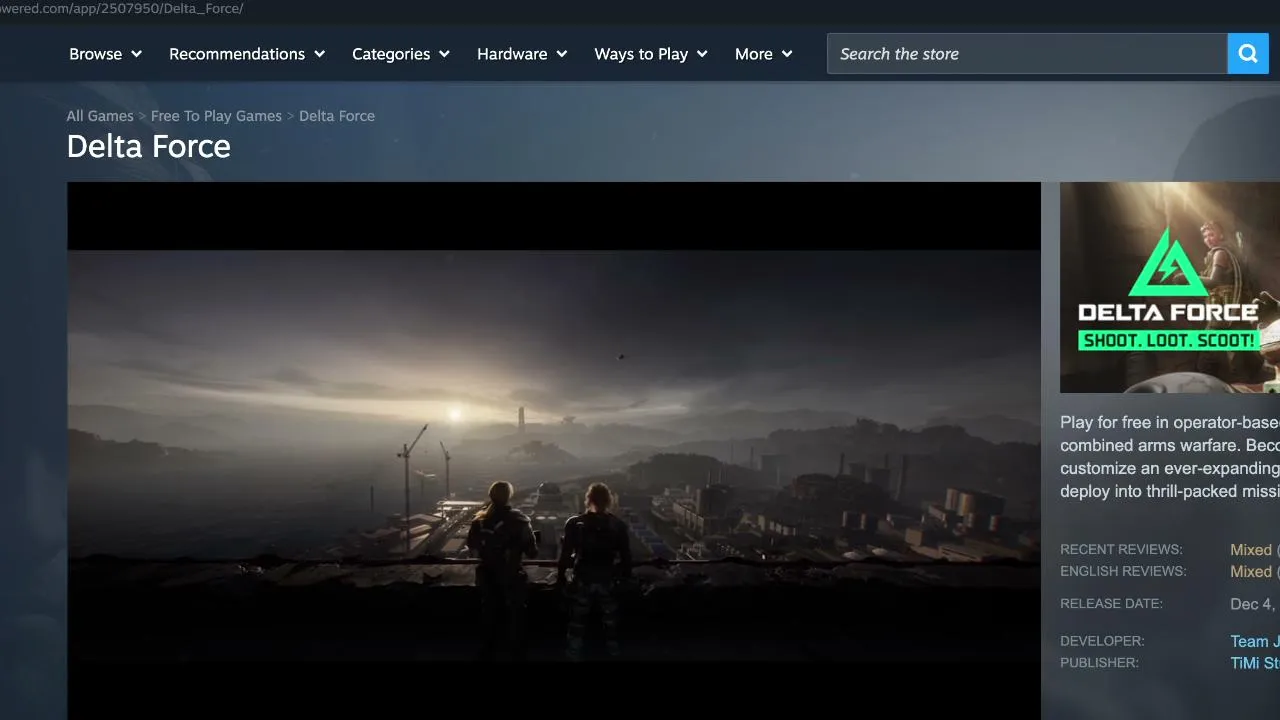Expand the Ways to Play chevron
1280x720 pixels.
702,54
